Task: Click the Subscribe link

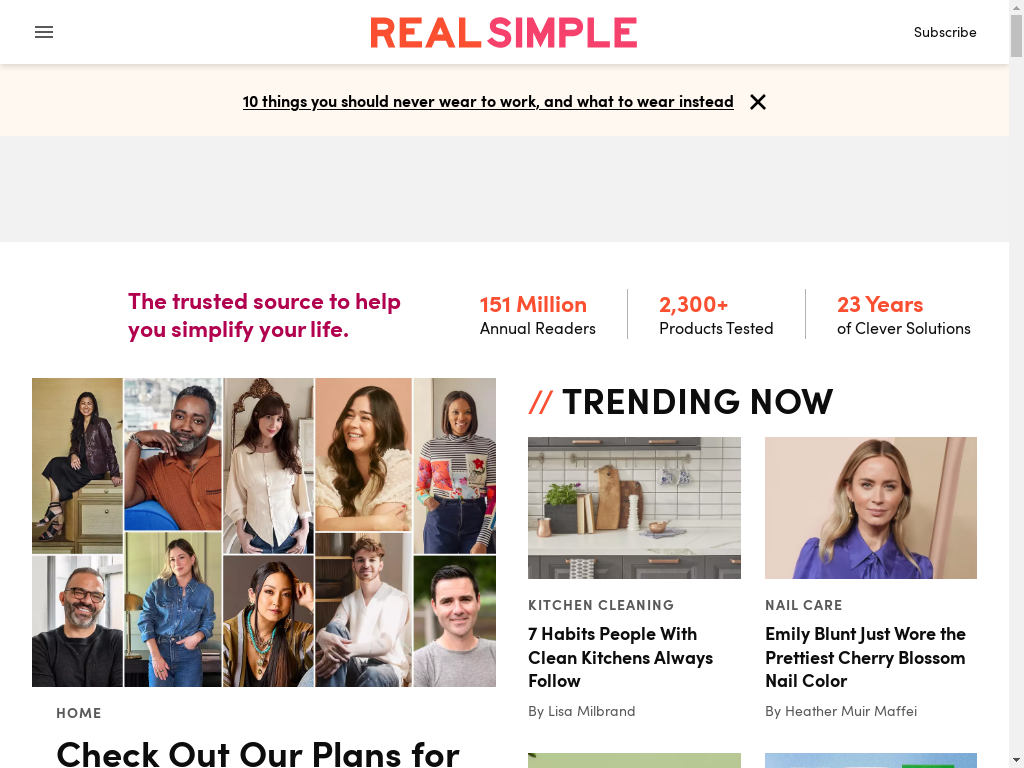Action: coord(944,32)
